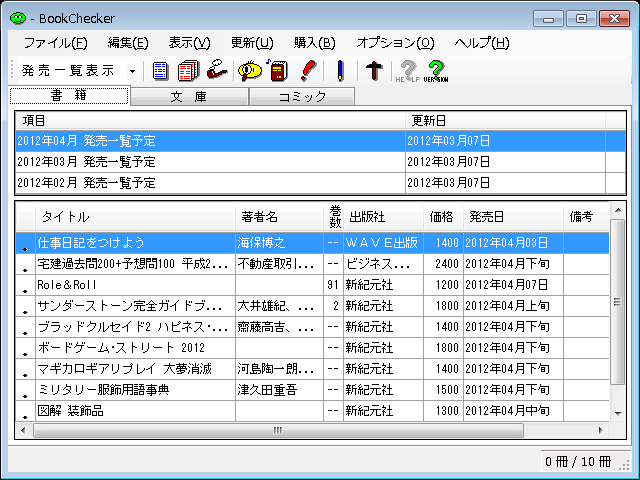Click the 項目 column header

(x=210, y=120)
